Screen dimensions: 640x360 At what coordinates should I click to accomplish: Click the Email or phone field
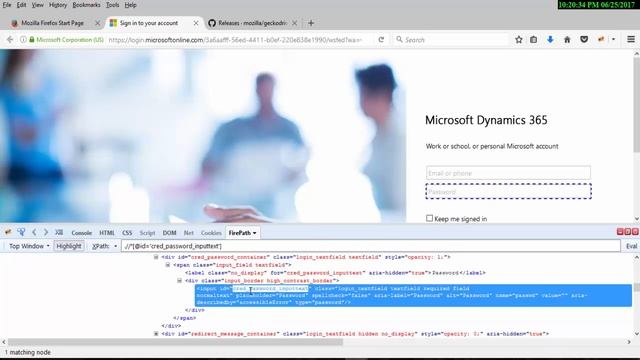click(x=508, y=173)
